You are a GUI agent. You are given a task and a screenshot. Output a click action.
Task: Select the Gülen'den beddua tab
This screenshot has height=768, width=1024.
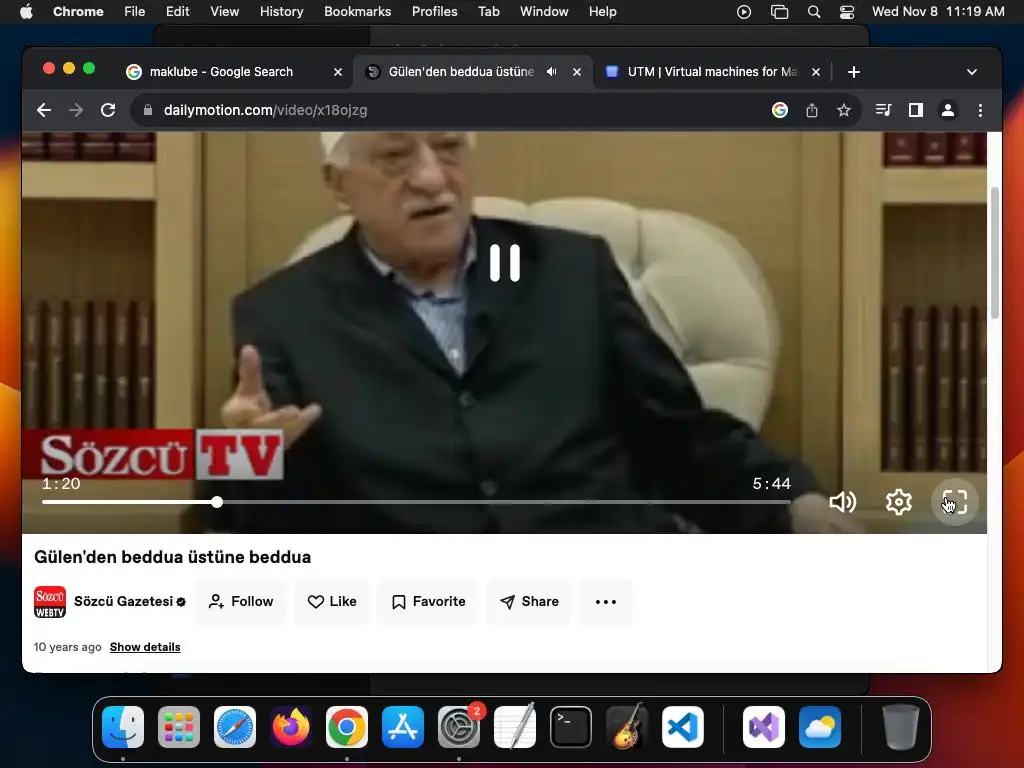461,72
